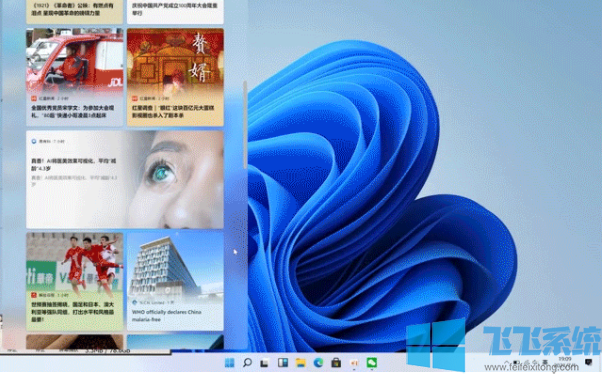This screenshot has width=603, height=374.
Task: Open the 赘婿 news card
Action: (175, 77)
